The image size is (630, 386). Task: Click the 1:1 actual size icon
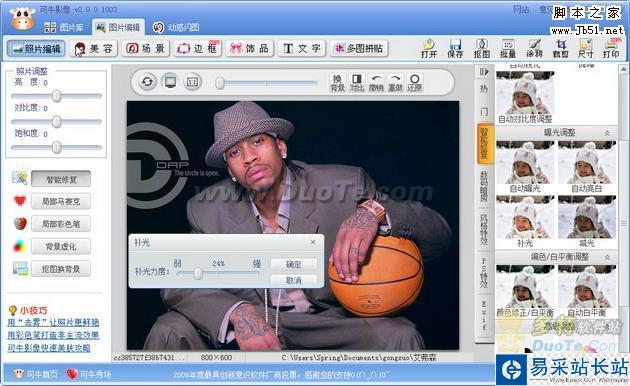[x=192, y=82]
